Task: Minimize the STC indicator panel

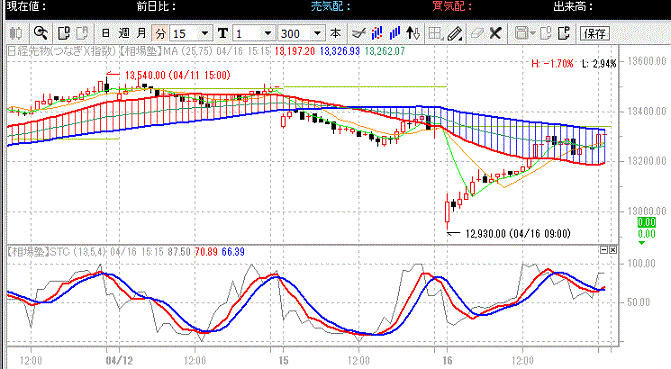Action: 604,250
